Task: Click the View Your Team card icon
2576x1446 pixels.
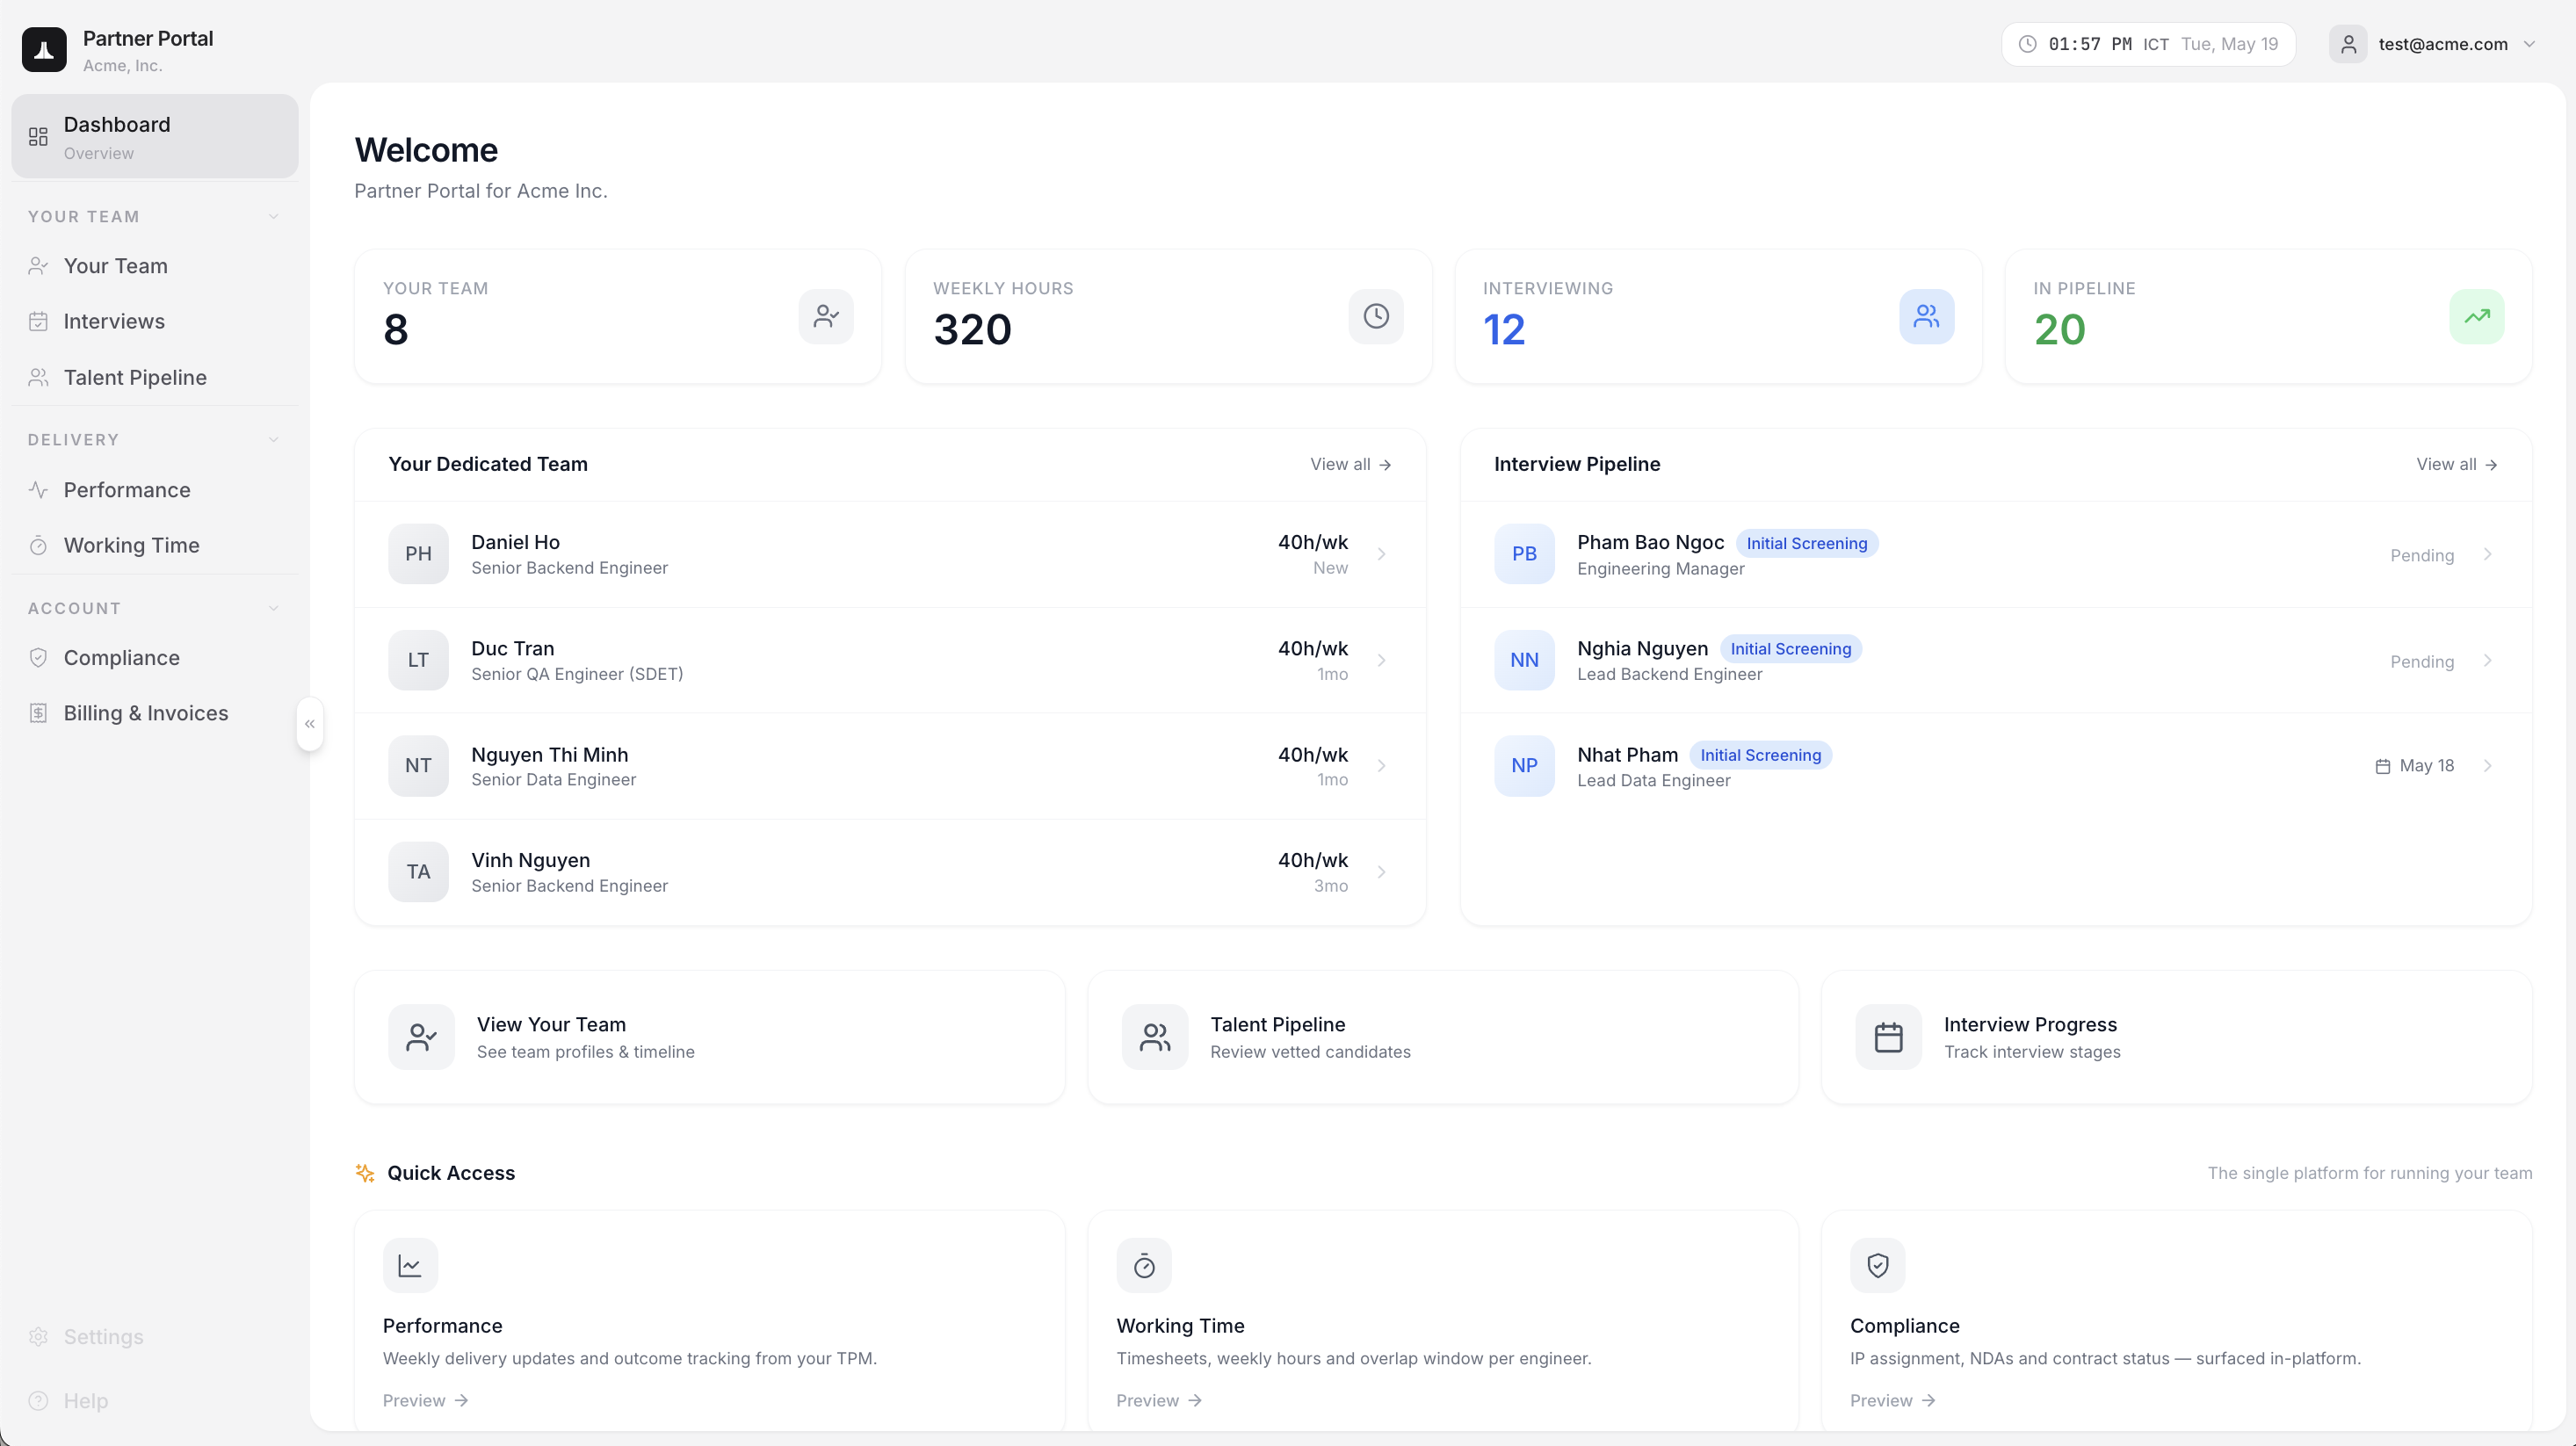Action: (421, 1037)
